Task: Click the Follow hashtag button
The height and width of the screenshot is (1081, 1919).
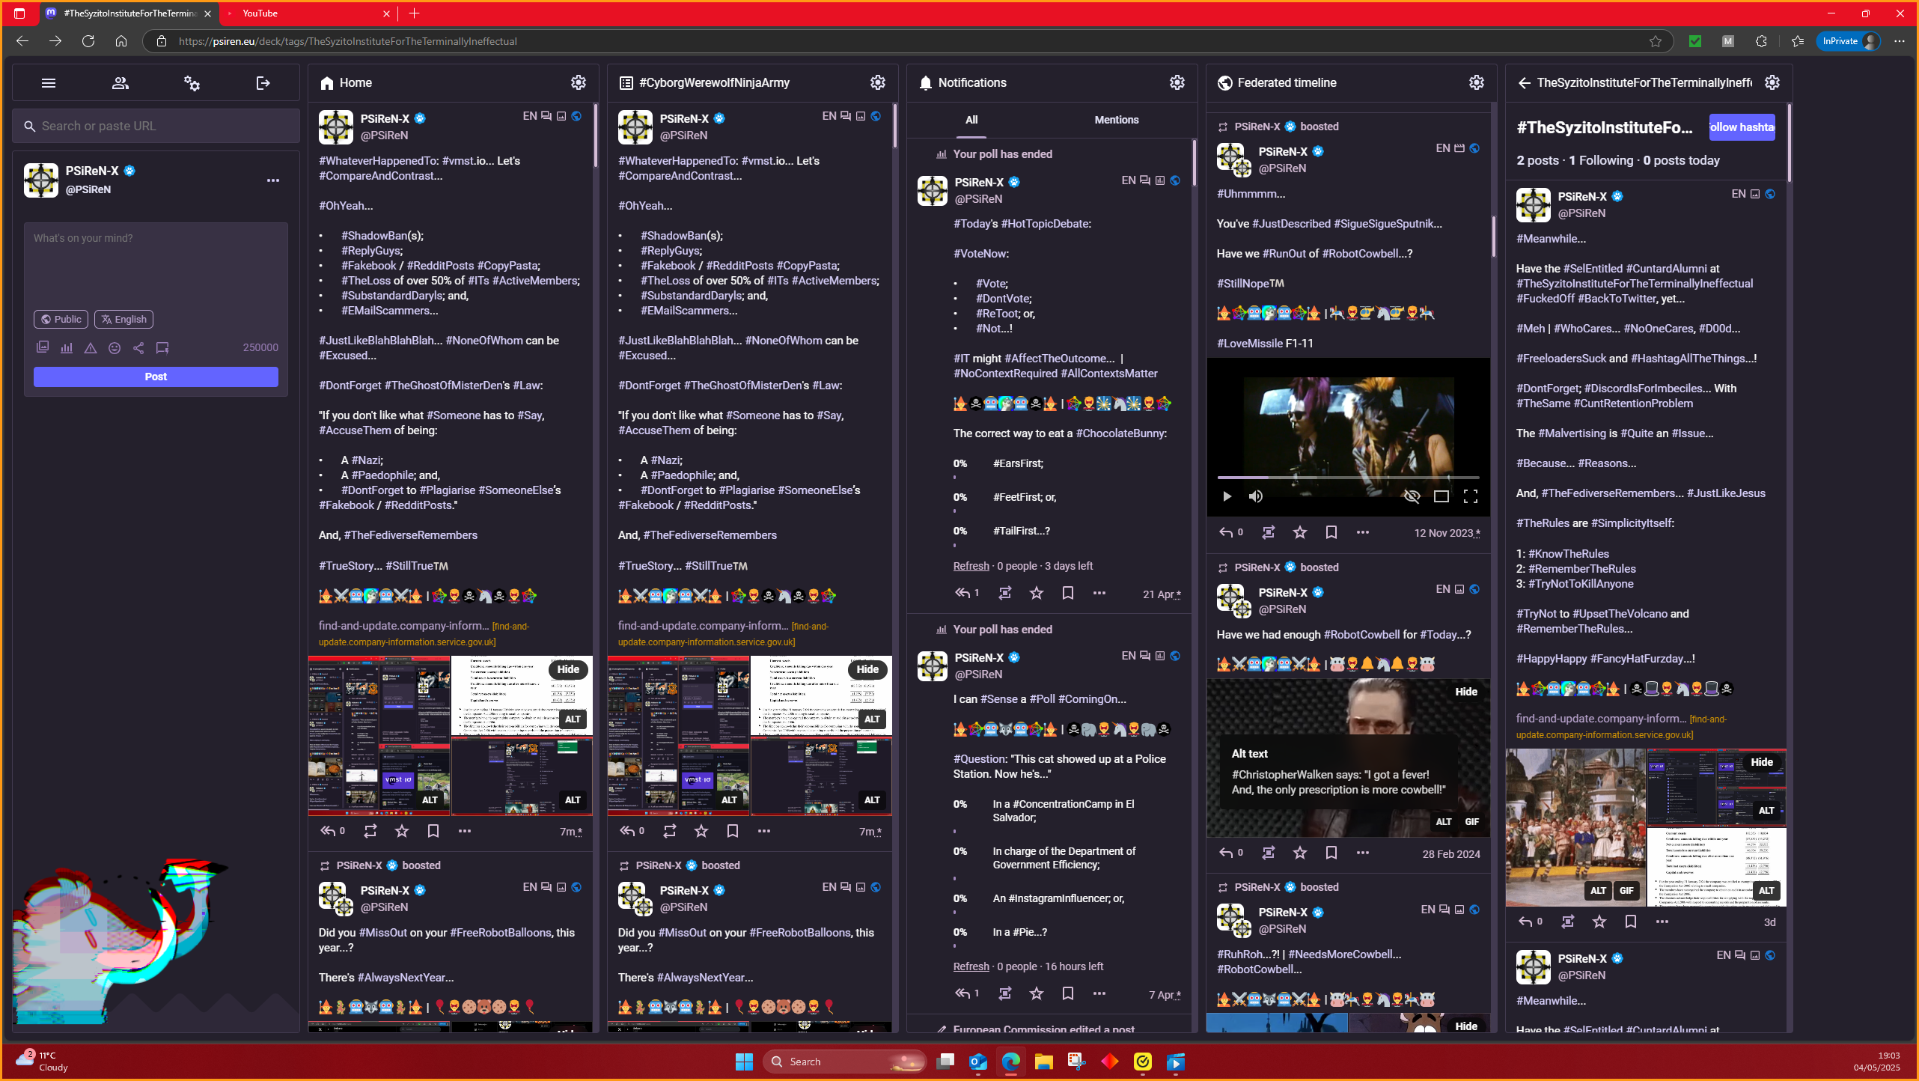Action: [1742, 127]
